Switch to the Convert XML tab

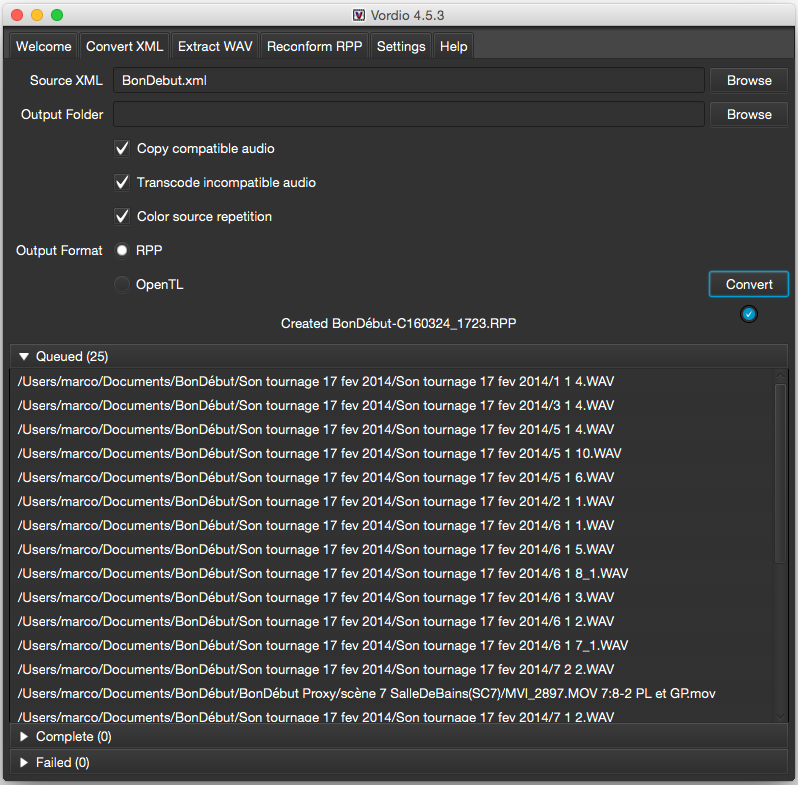point(124,46)
